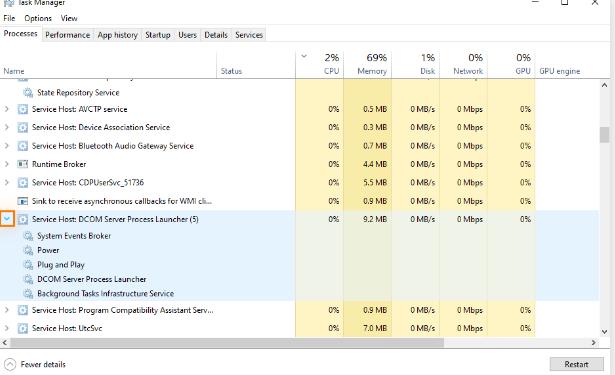The image size is (615, 375).
Task: Click the Program Compatibility Assistant host icon
Action: point(23,310)
